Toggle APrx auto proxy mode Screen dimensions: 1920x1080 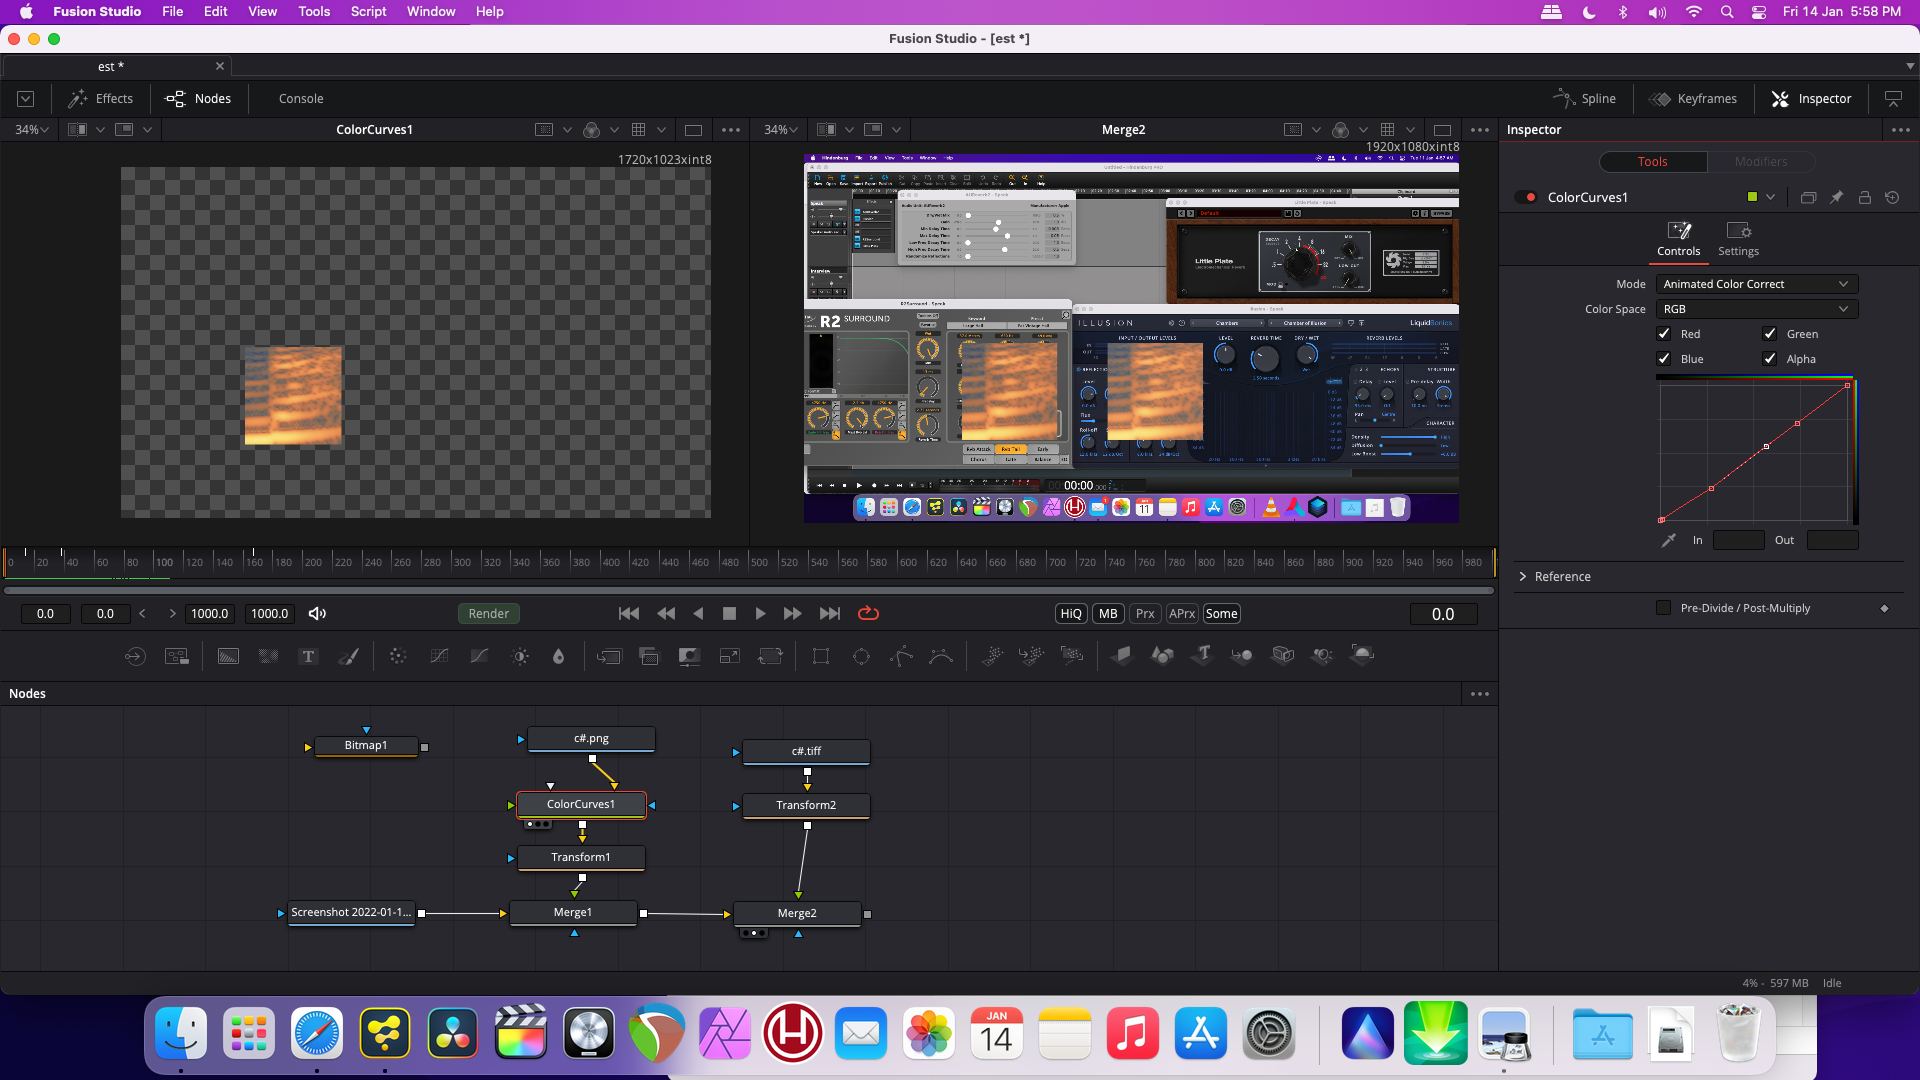point(1182,614)
